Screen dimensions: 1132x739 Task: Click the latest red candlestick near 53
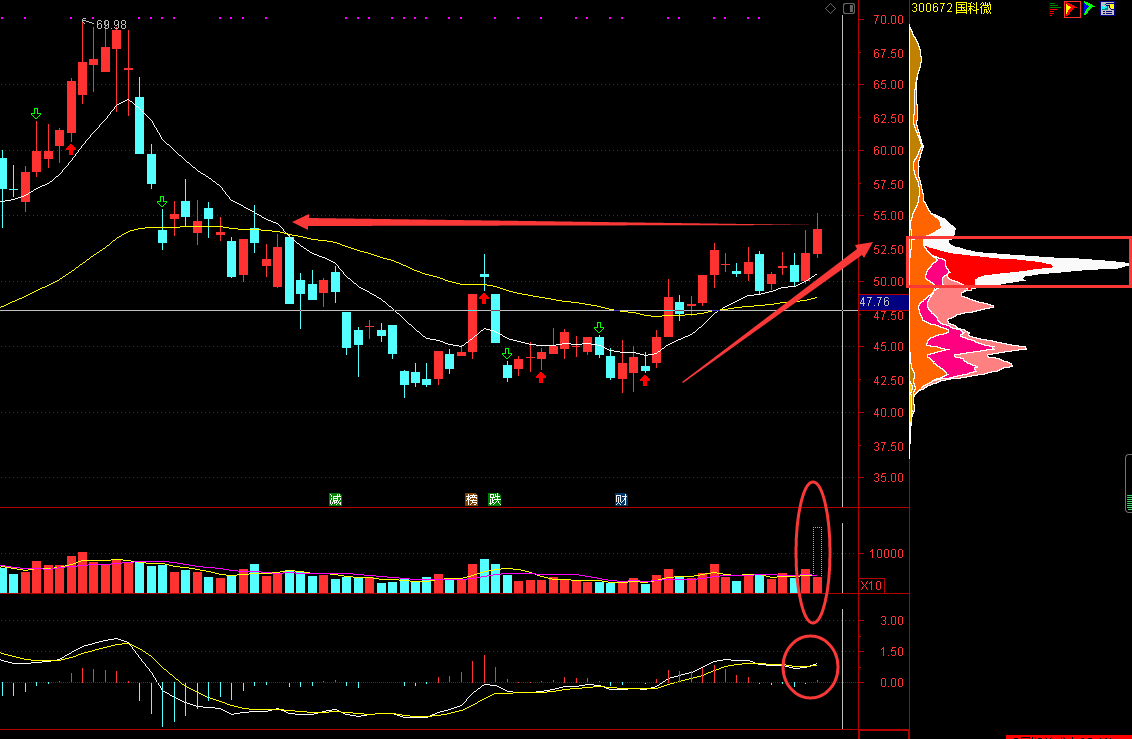click(817, 241)
